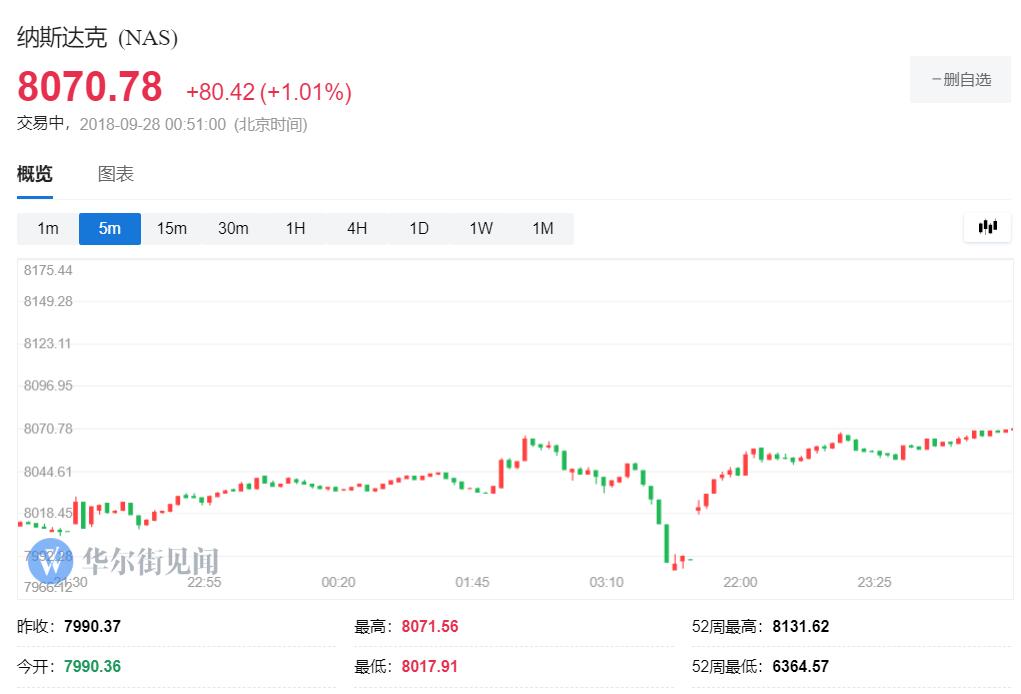The image size is (1021, 694).
Task: Click the 最高 value 8071.56
Action: click(430, 626)
